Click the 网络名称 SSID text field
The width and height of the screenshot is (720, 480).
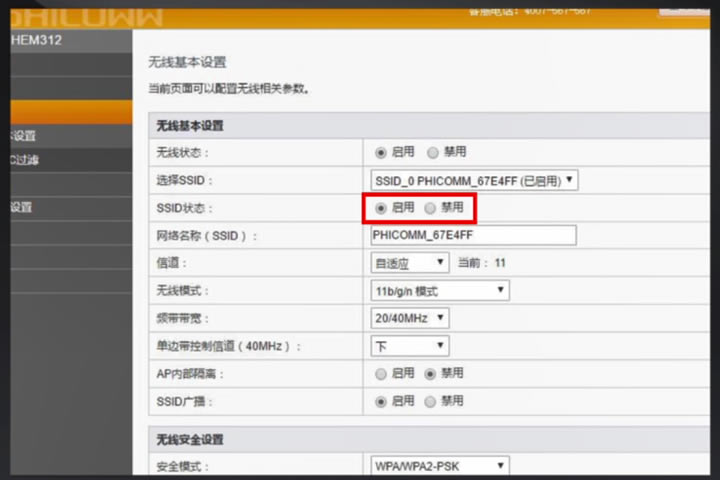[x=473, y=235]
